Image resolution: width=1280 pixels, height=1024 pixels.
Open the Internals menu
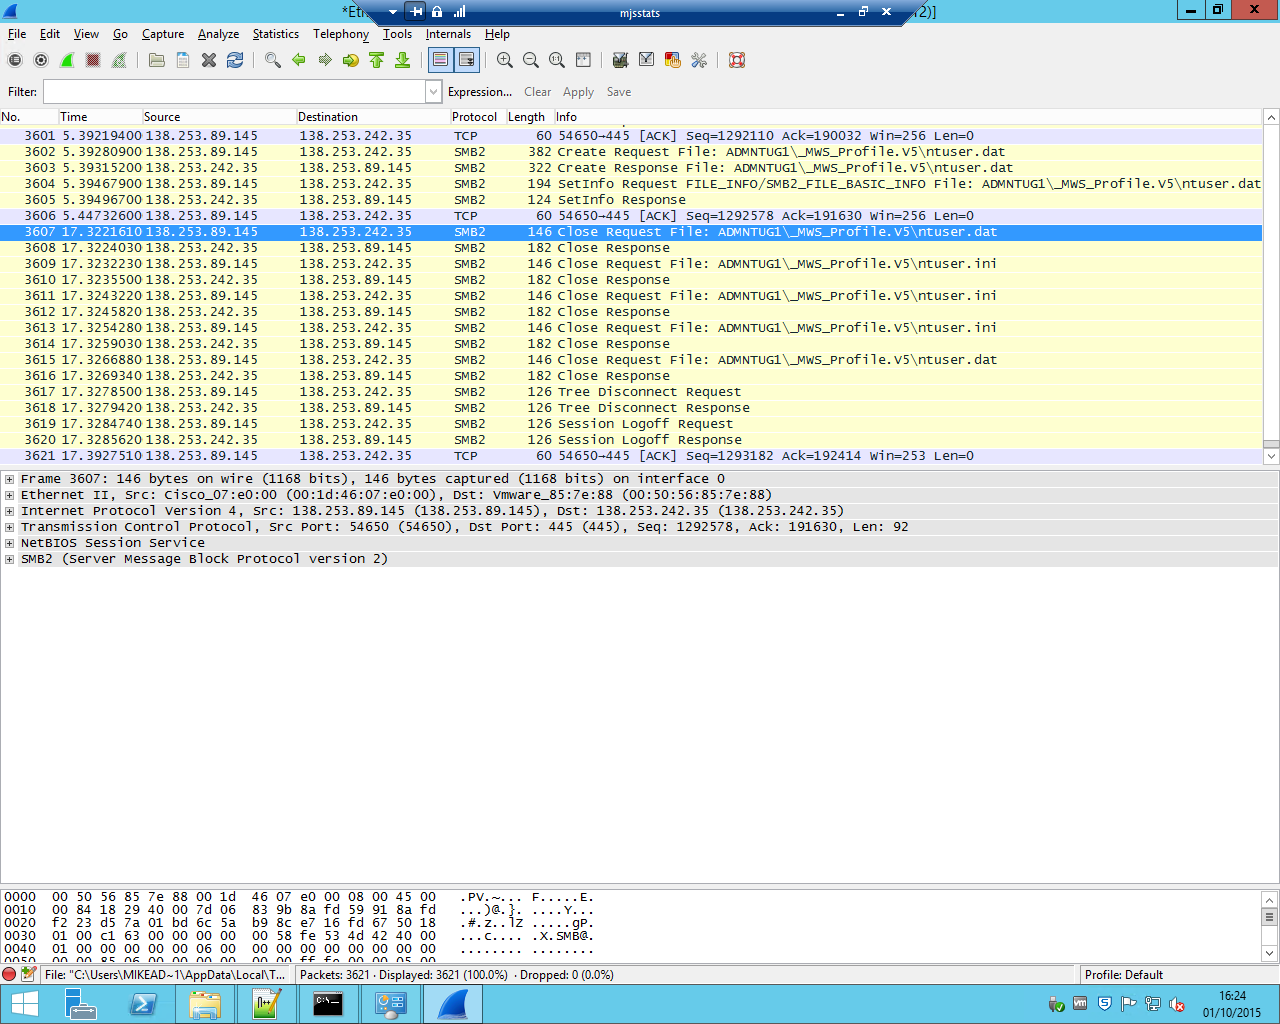[448, 34]
